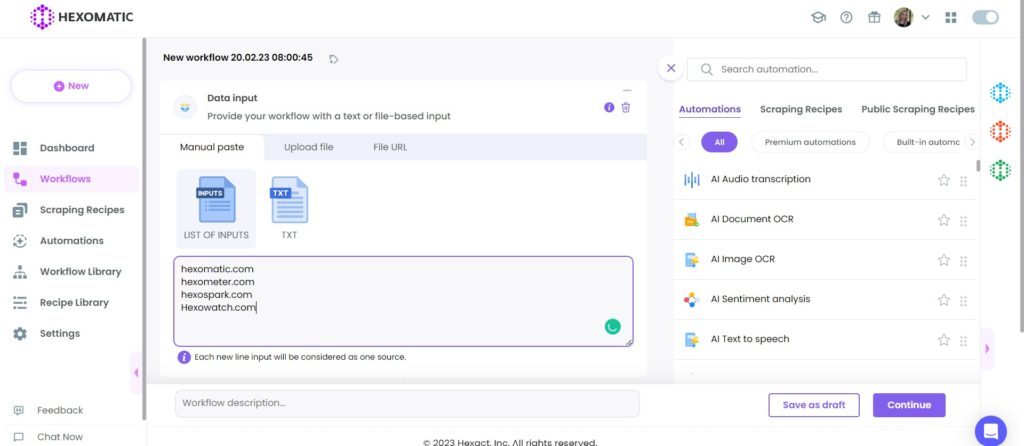Select the Premium automations filter
The width and height of the screenshot is (1024, 446).
click(x=810, y=142)
